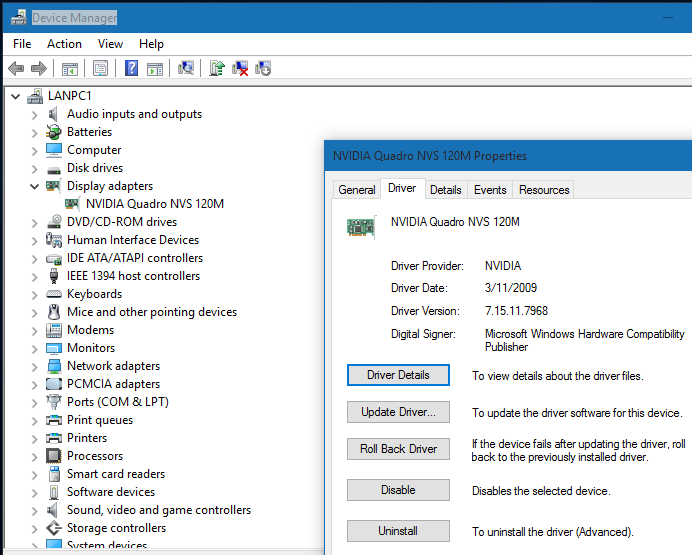
Task: Click the Forward arrow toolbar icon
Action: [39, 68]
